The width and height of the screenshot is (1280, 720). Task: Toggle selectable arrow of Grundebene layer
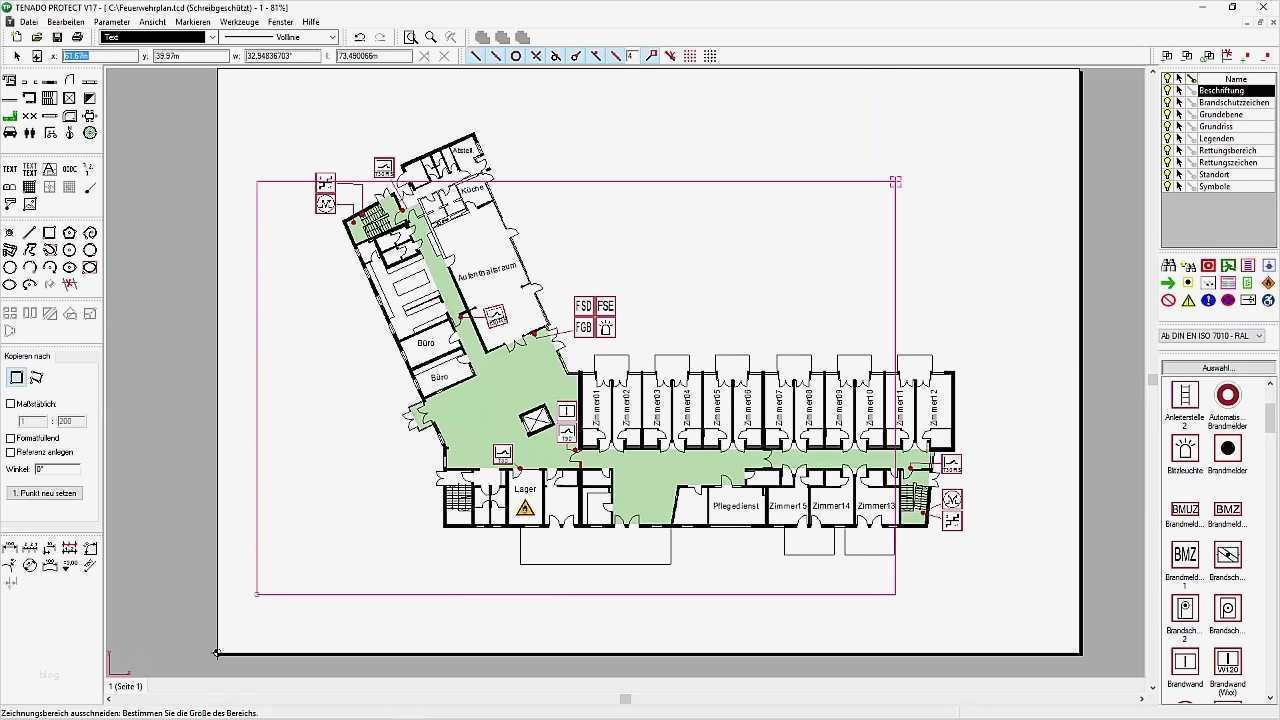coord(1179,114)
